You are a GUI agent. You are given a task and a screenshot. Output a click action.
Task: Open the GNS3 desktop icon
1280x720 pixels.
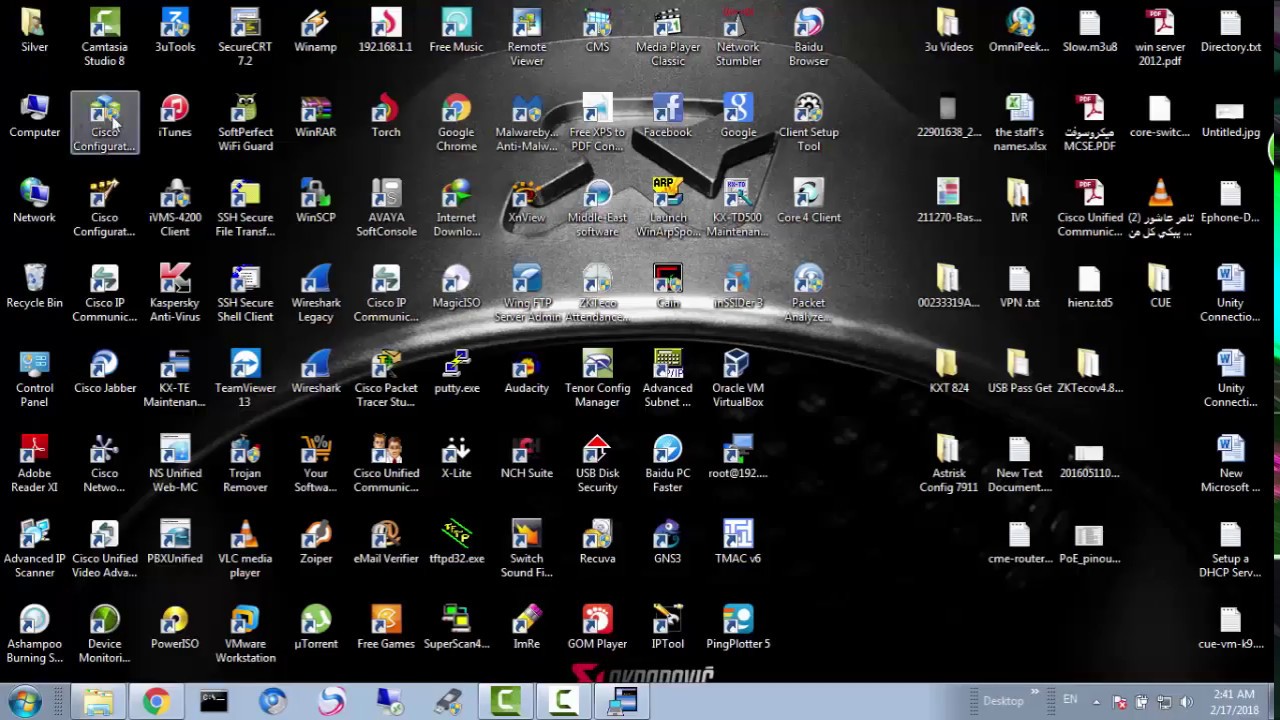pos(668,542)
